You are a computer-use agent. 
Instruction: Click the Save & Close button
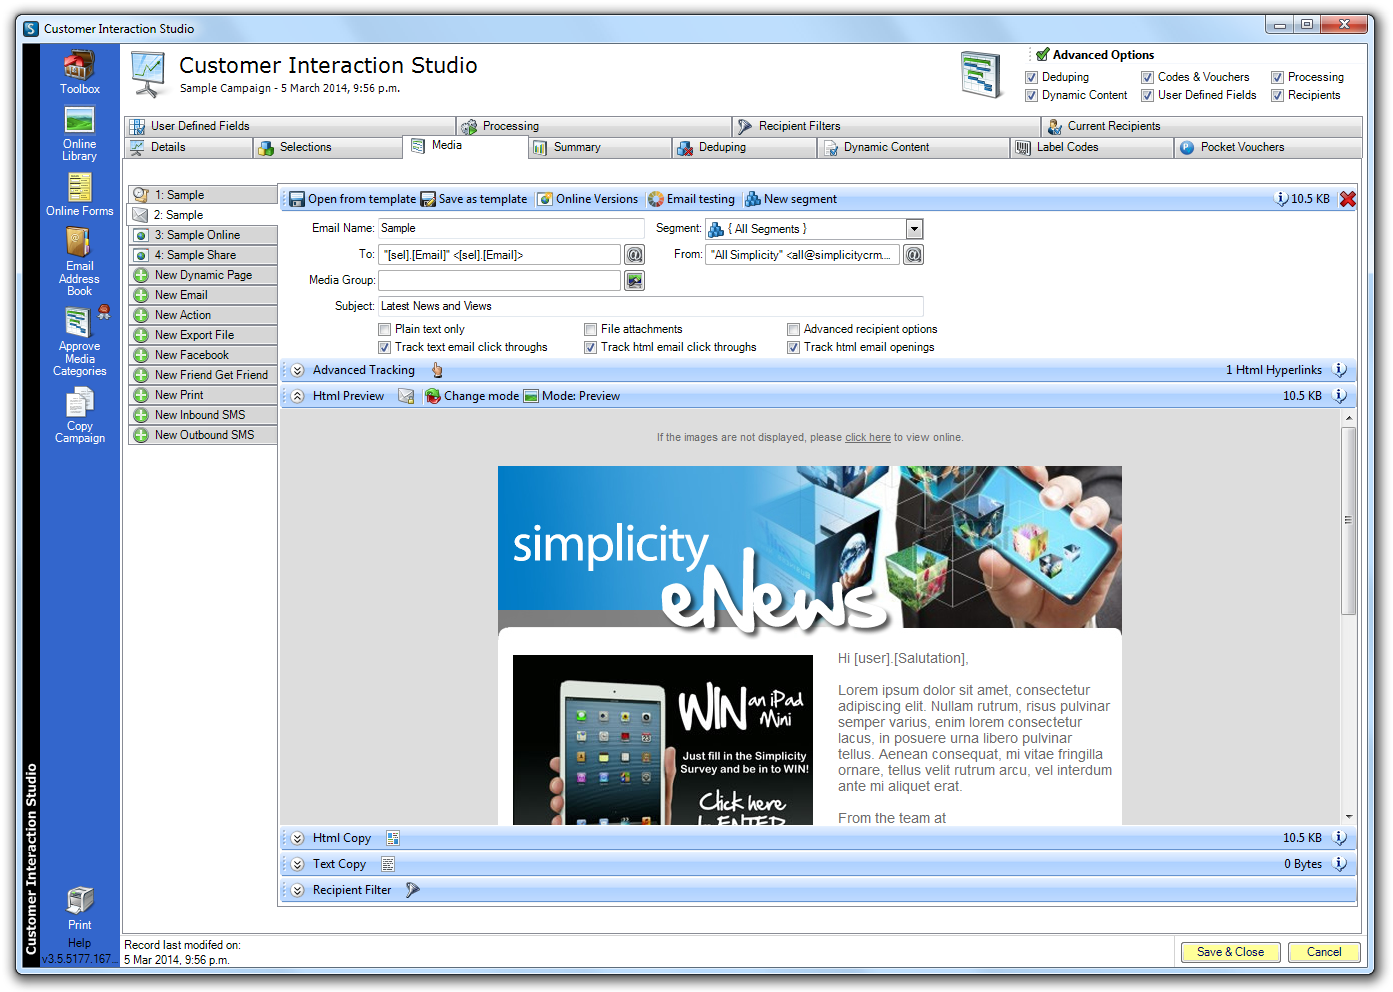(x=1230, y=952)
